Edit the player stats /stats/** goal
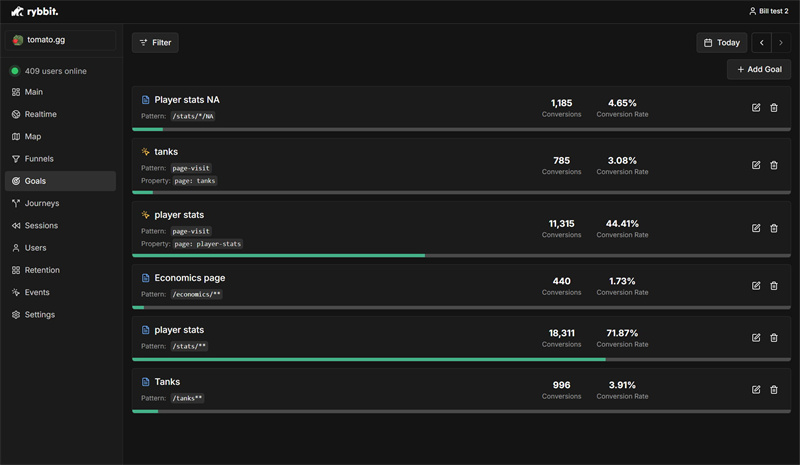 pyautogui.click(x=756, y=338)
